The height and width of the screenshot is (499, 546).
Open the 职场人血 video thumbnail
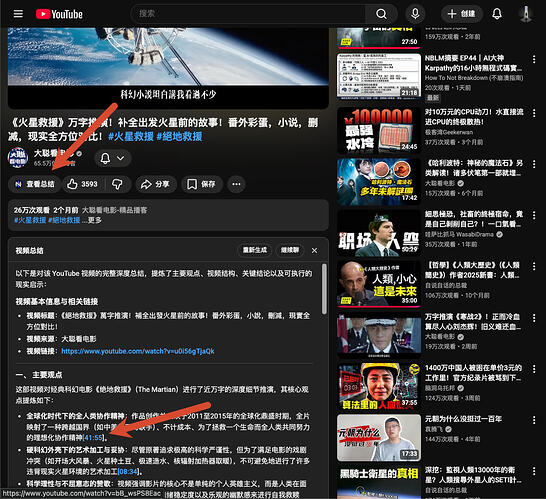(379, 233)
